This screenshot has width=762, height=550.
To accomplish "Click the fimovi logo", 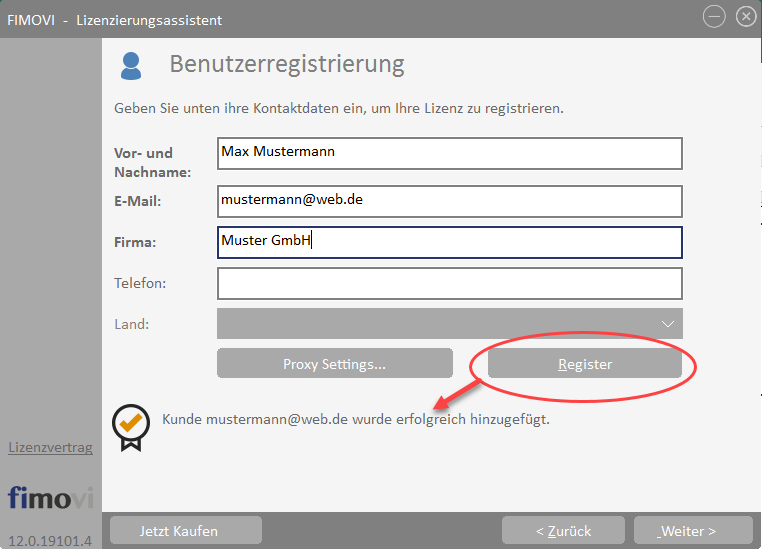I will [51, 497].
